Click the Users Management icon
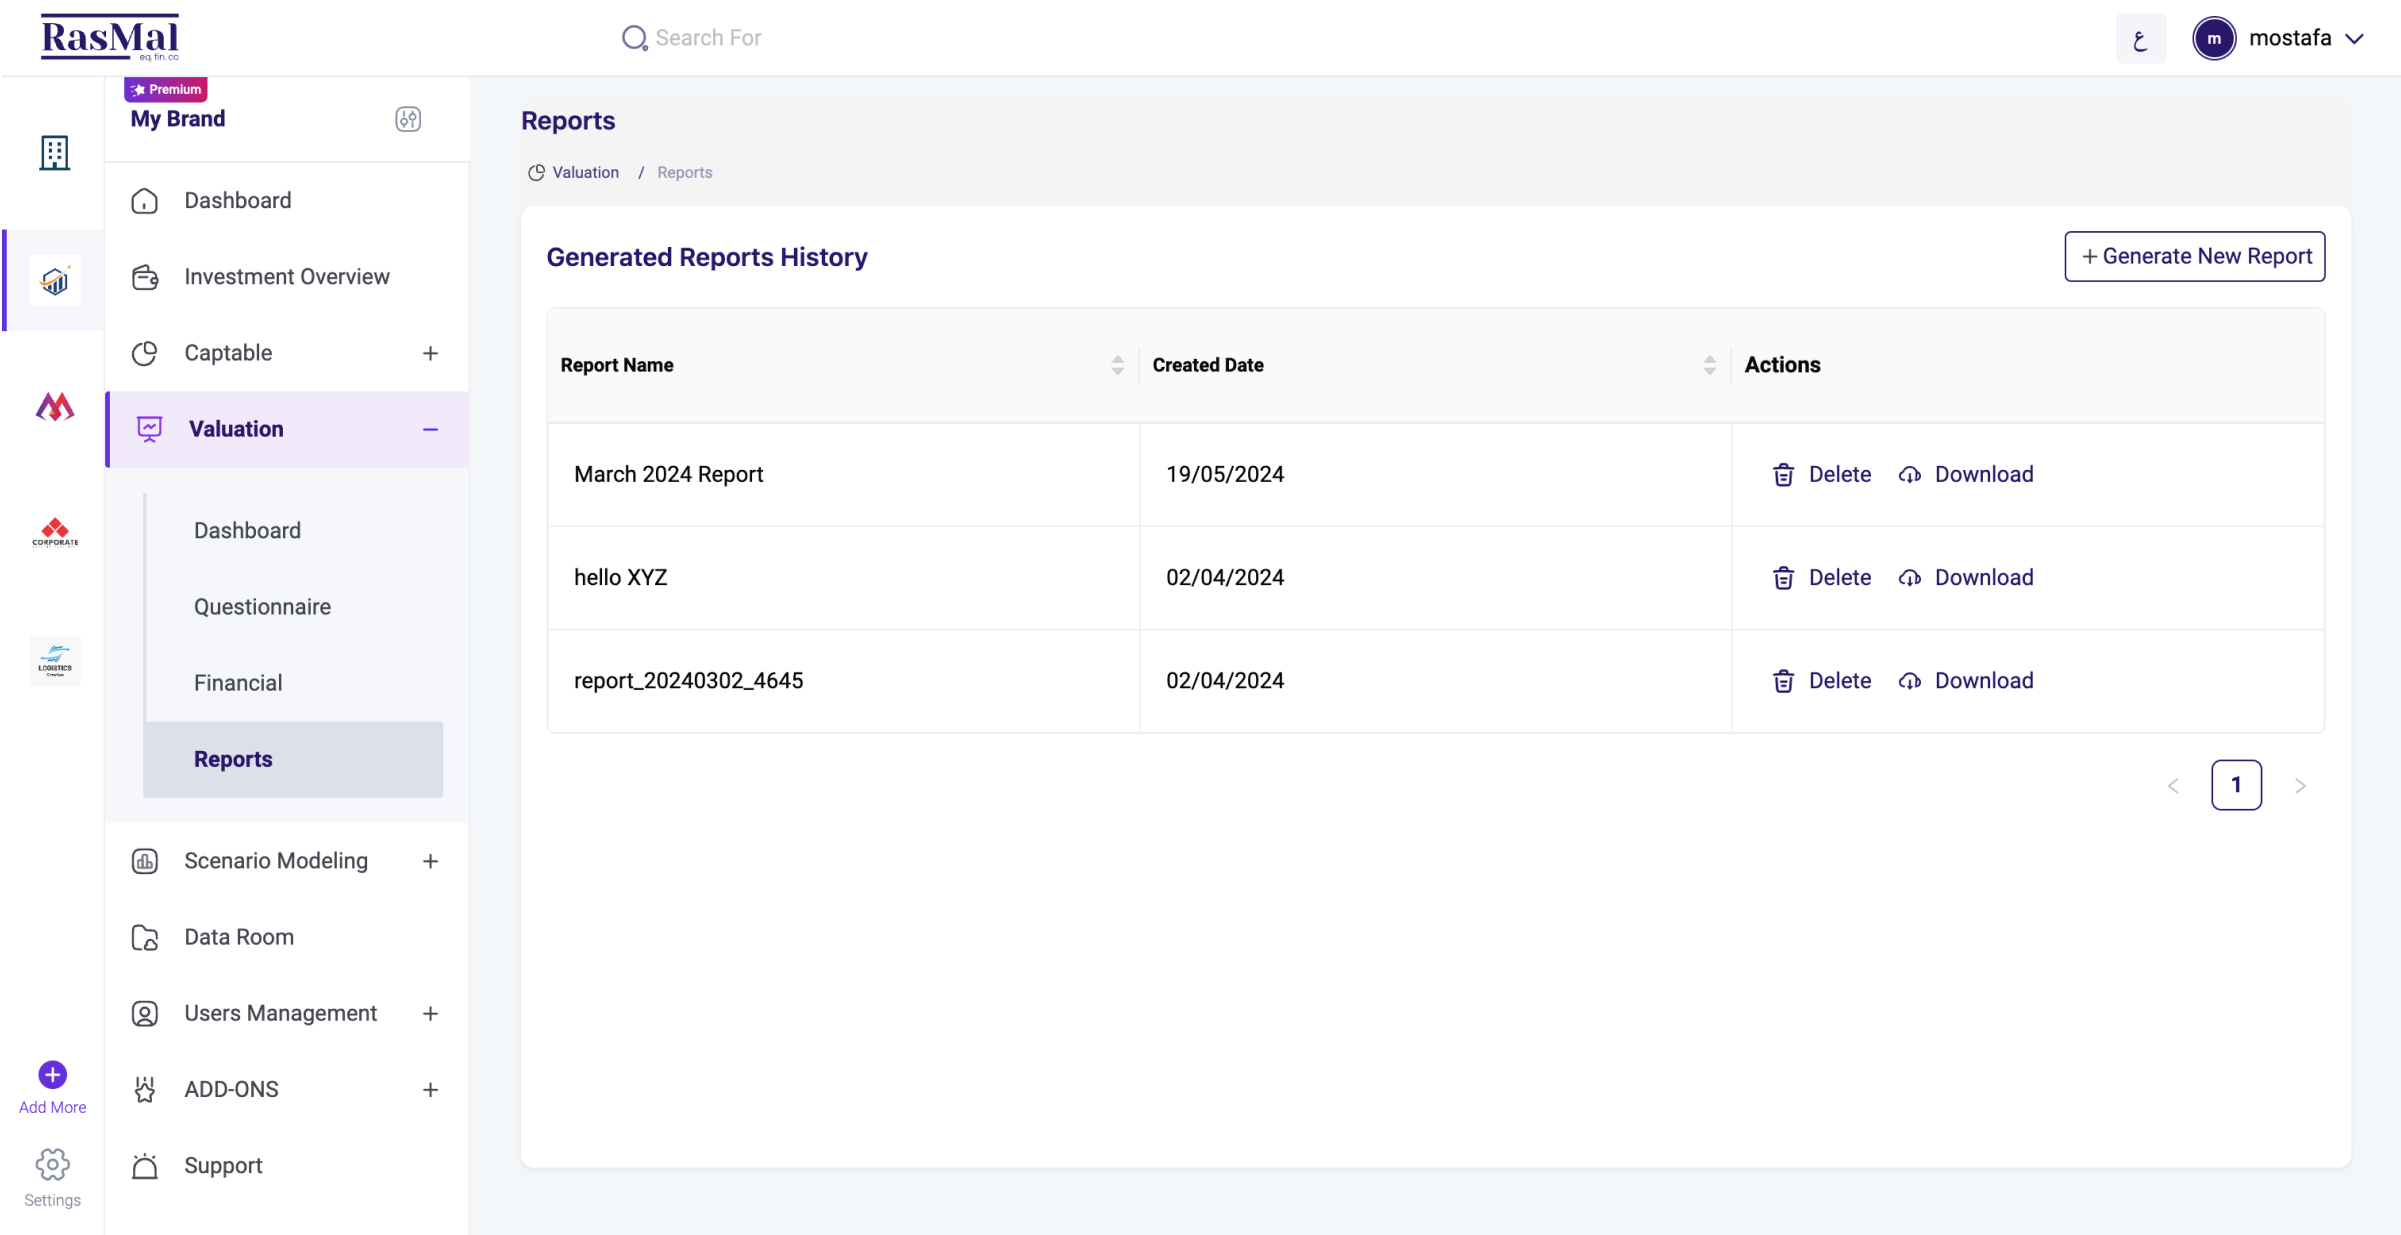Image resolution: width=2401 pixels, height=1235 pixels. (145, 1013)
